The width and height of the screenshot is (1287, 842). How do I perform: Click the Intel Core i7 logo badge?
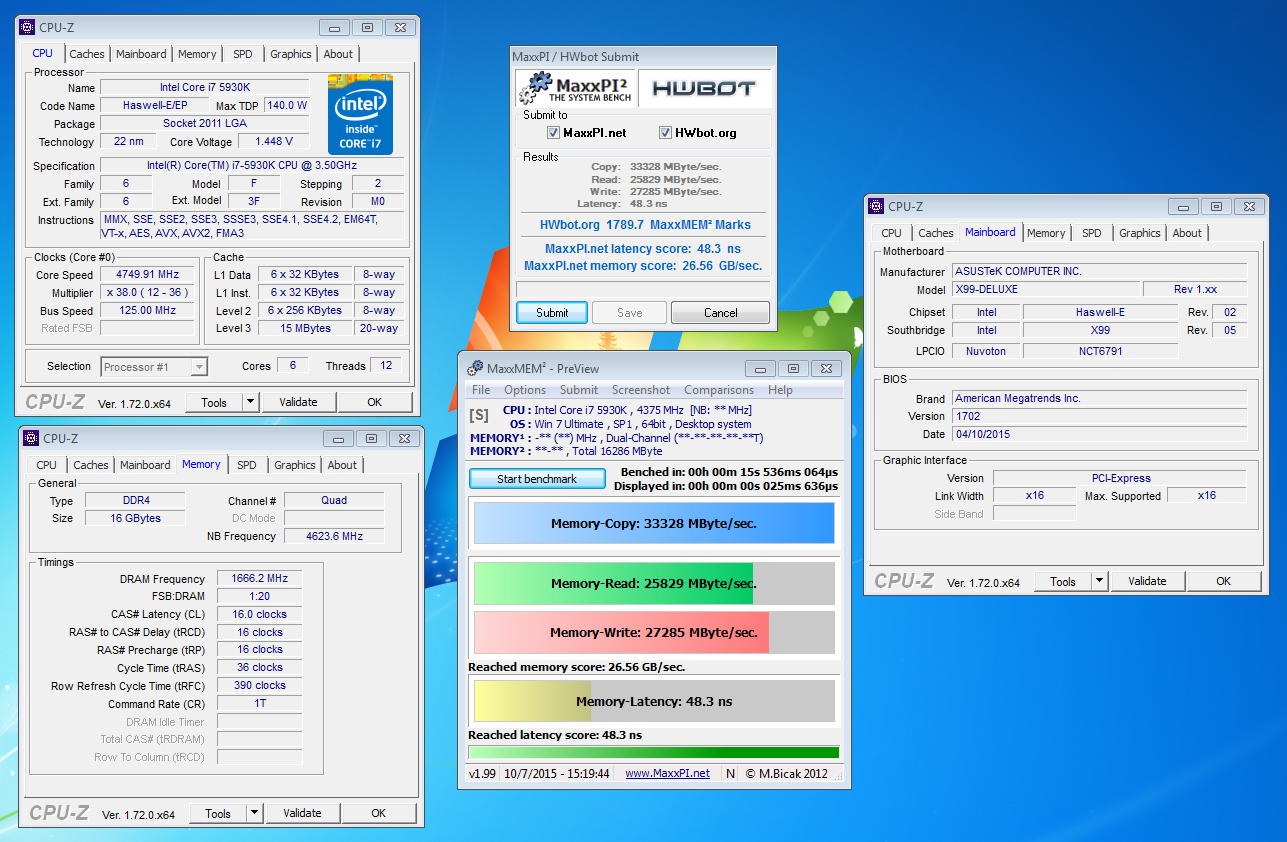(360, 114)
